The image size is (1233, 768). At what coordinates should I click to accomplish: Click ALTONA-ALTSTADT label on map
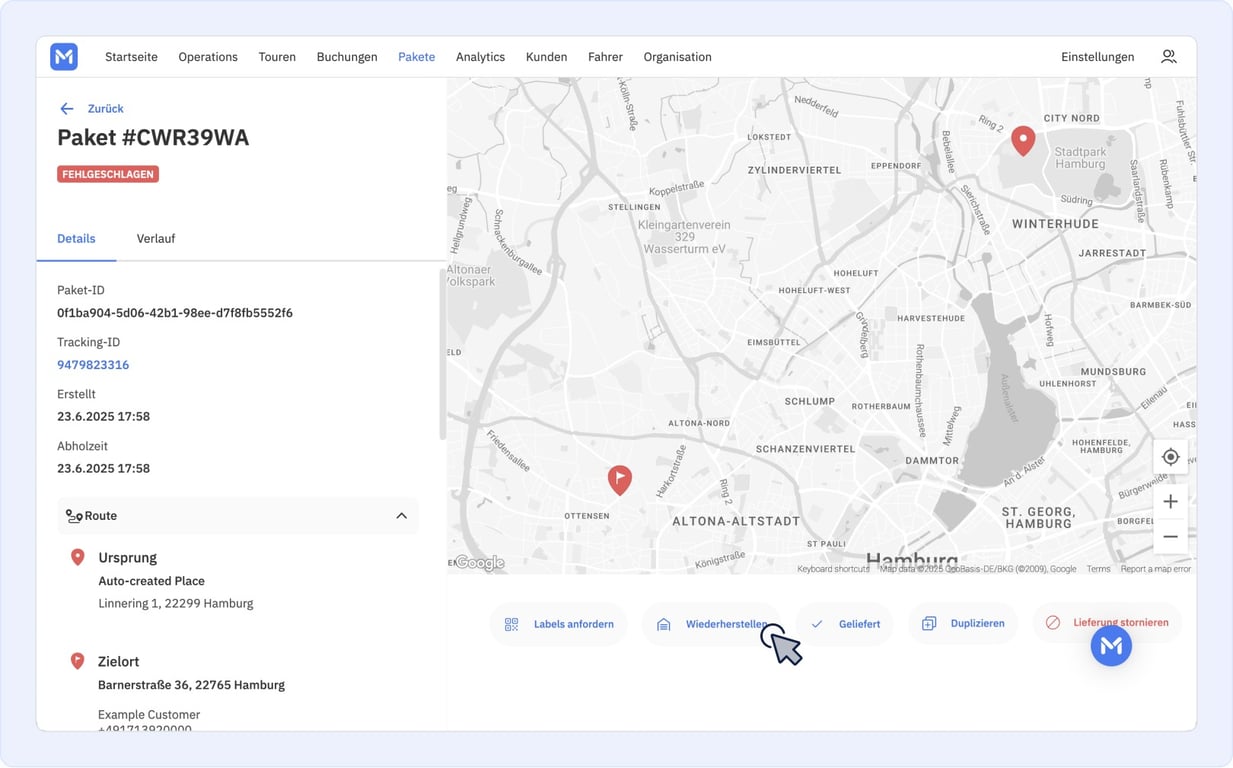click(736, 521)
